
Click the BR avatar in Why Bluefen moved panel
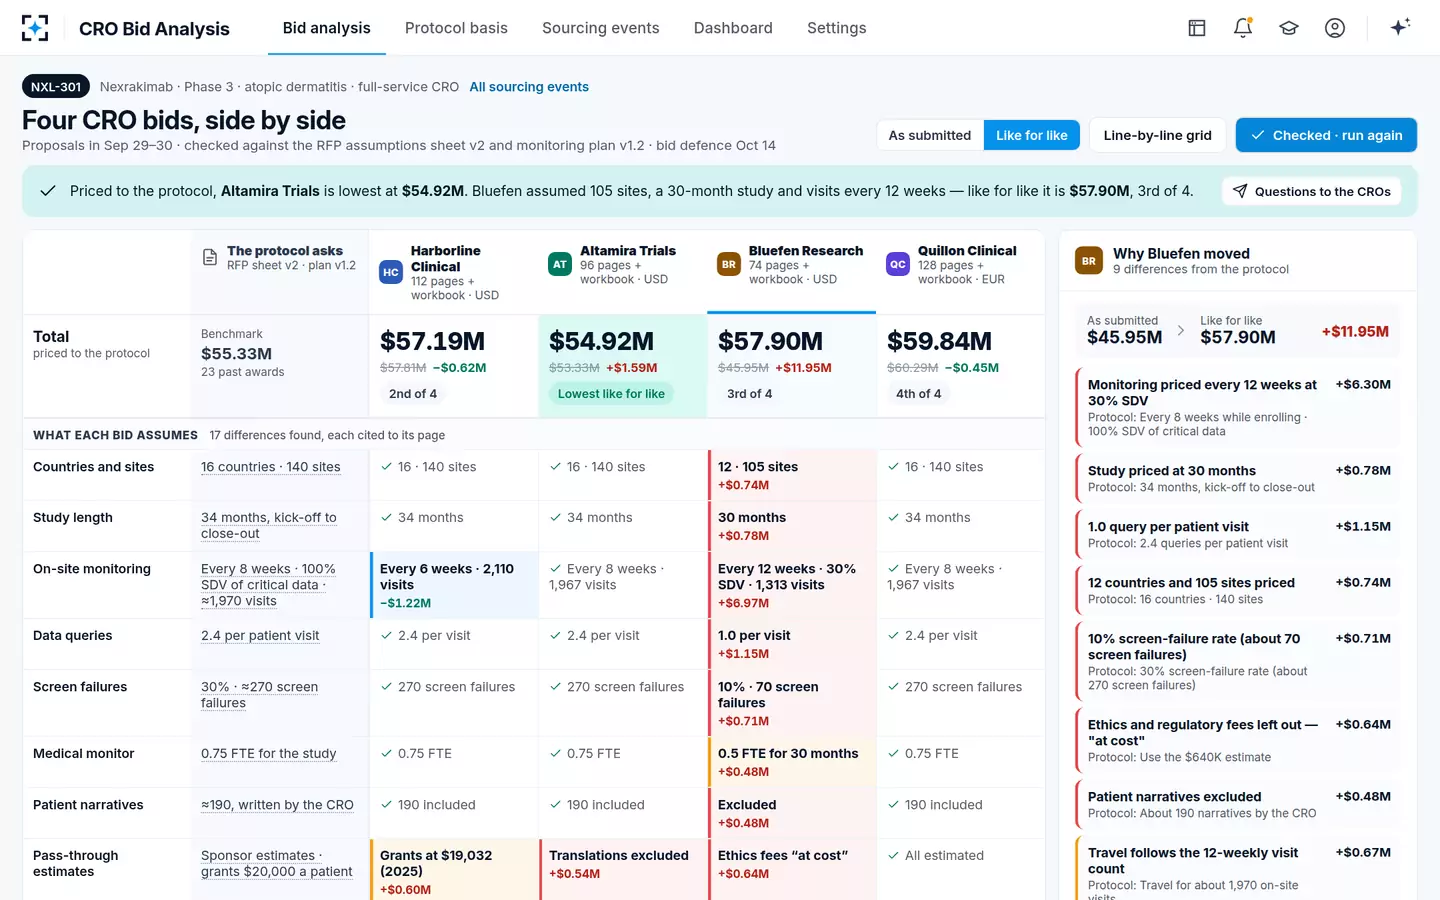click(x=1089, y=261)
